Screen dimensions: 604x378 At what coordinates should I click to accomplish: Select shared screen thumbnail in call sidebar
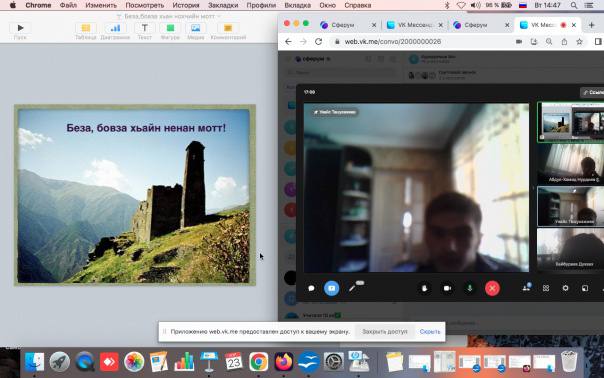(x=571, y=122)
